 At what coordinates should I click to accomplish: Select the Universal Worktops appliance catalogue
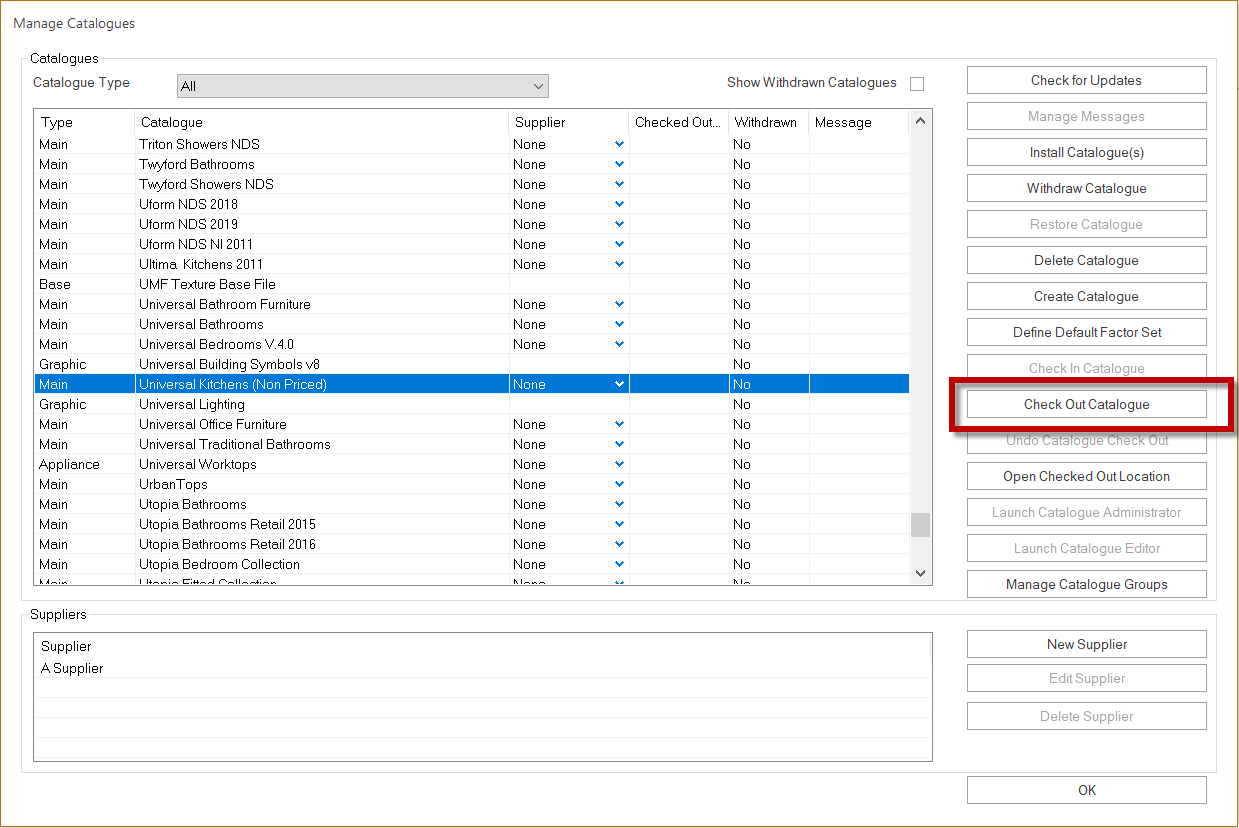click(x=472, y=464)
